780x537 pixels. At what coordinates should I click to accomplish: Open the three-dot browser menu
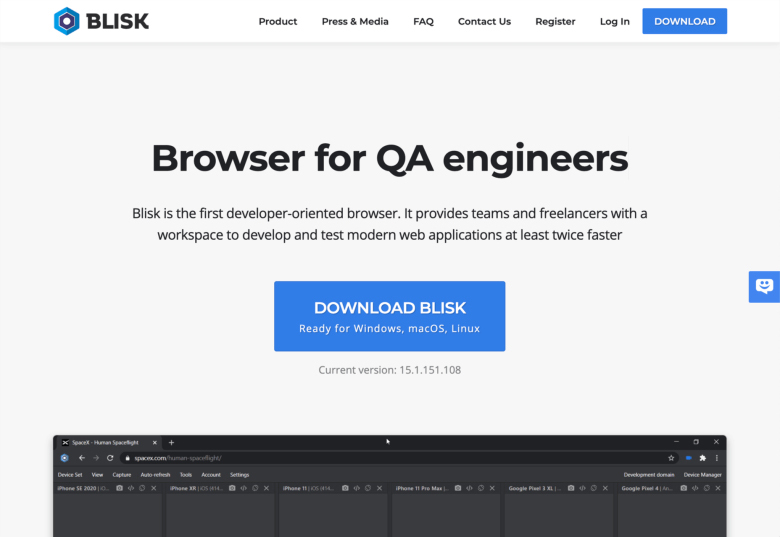pyautogui.click(x=717, y=458)
